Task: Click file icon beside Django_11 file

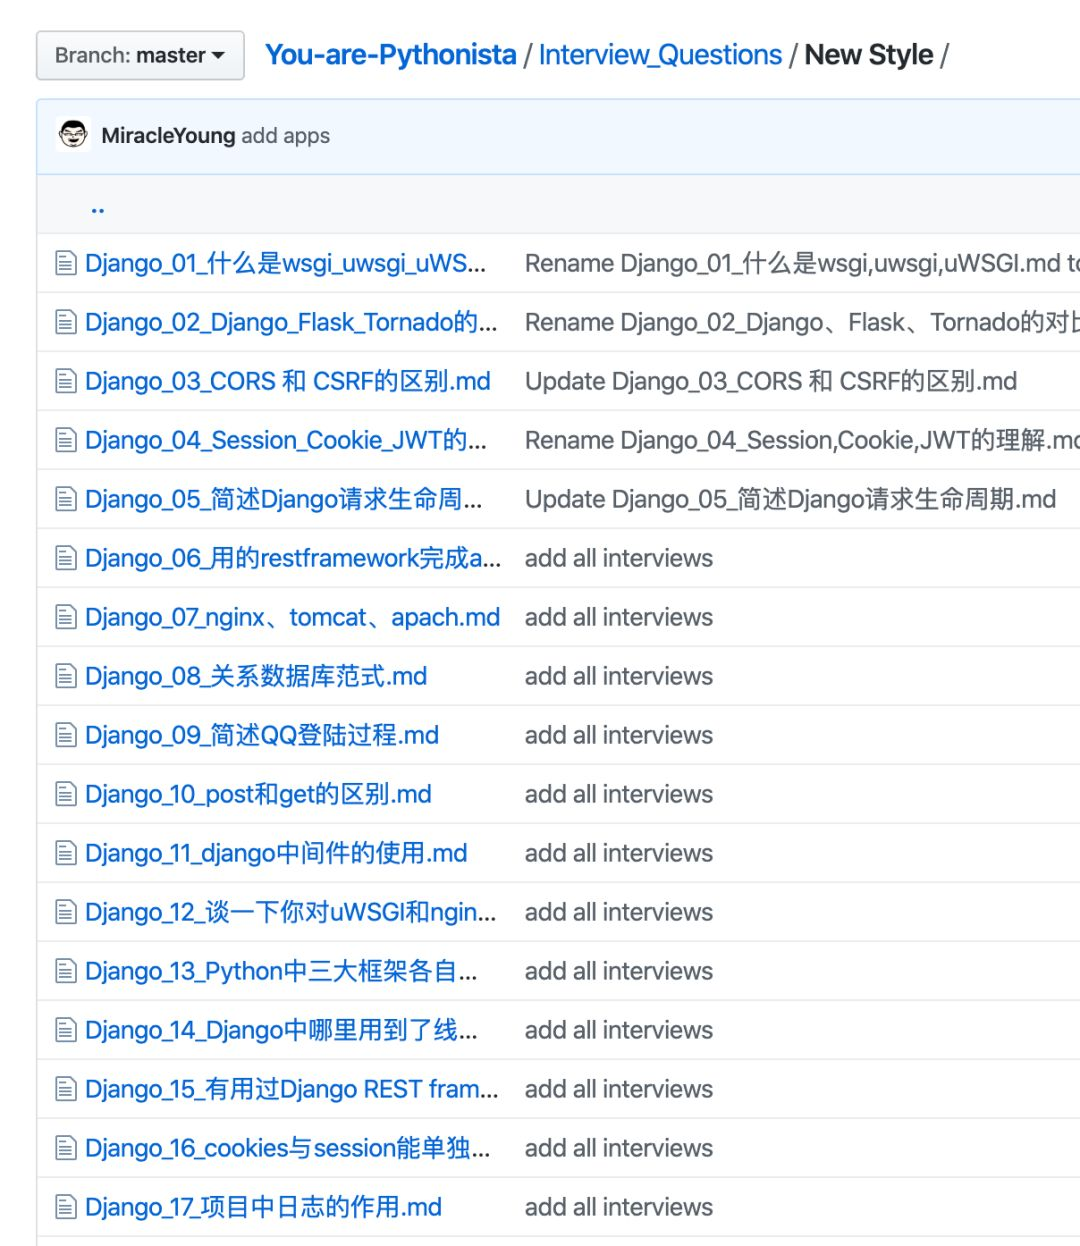Action: [x=66, y=853]
